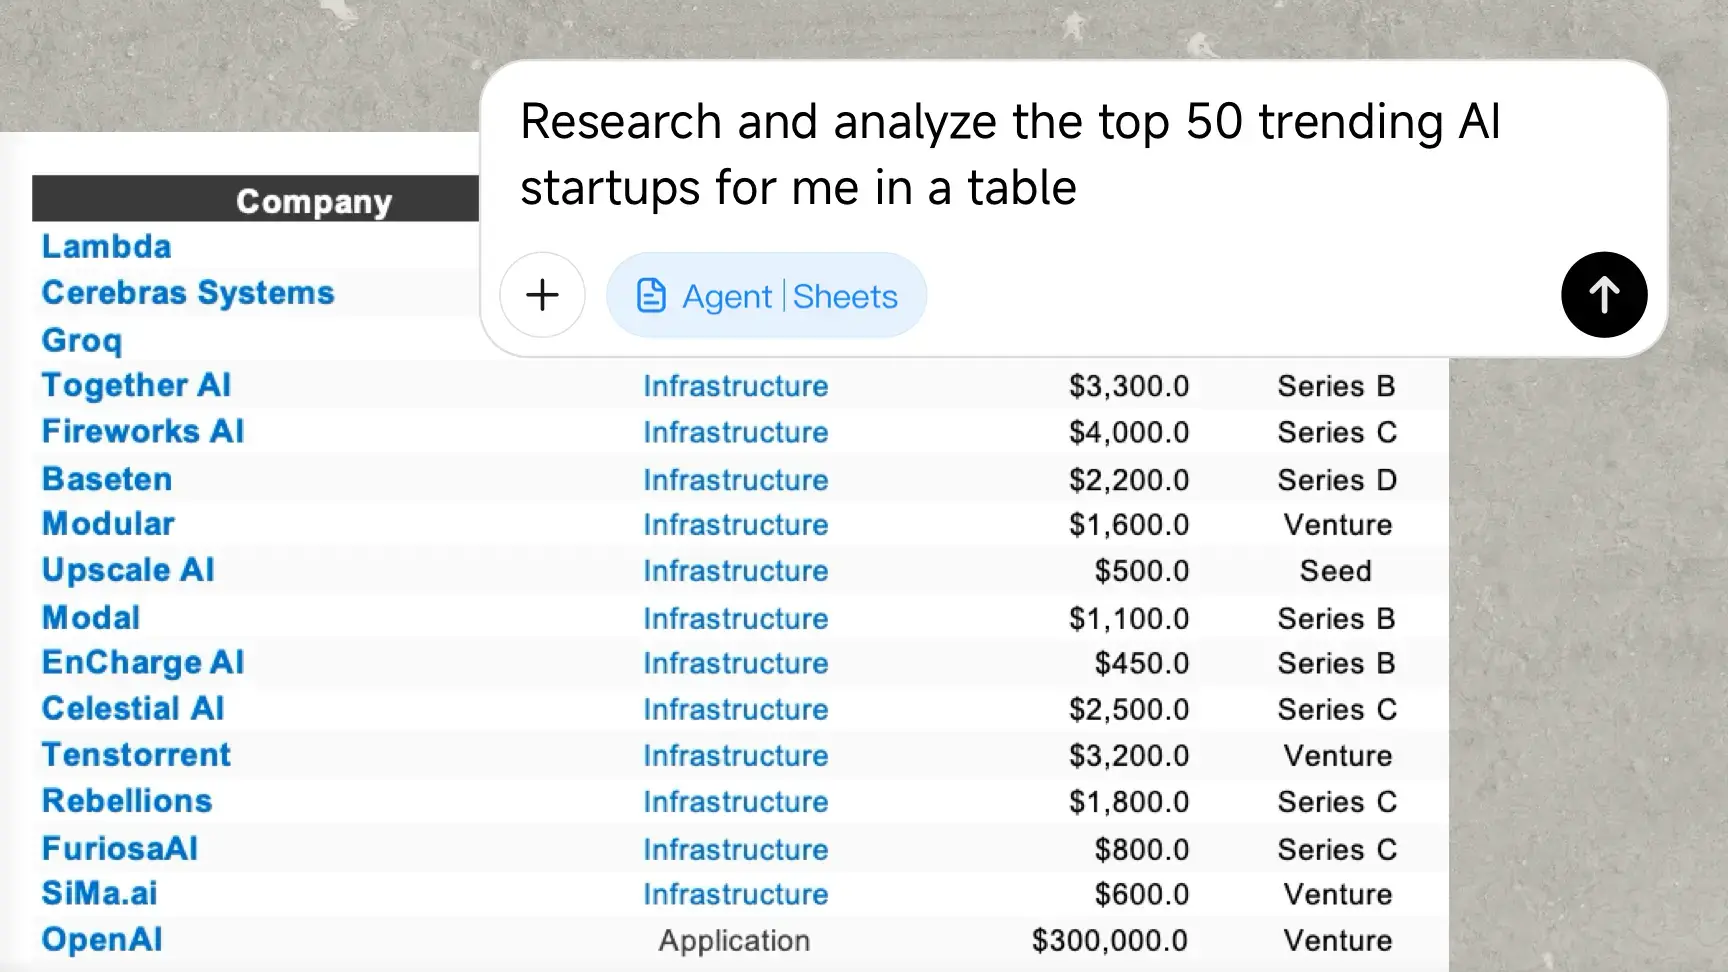Open the Cerebras Systems company link
The image size is (1728, 972).
click(188, 293)
